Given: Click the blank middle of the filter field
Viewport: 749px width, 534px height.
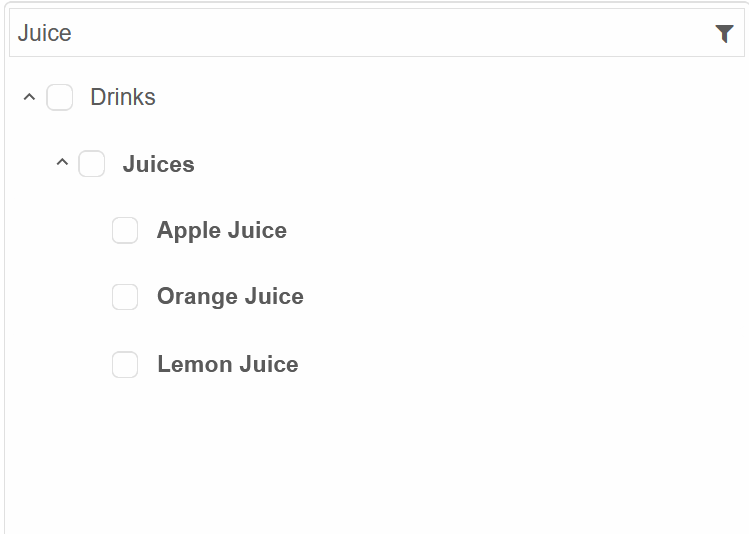Looking at the screenshot, I should coord(392,33).
